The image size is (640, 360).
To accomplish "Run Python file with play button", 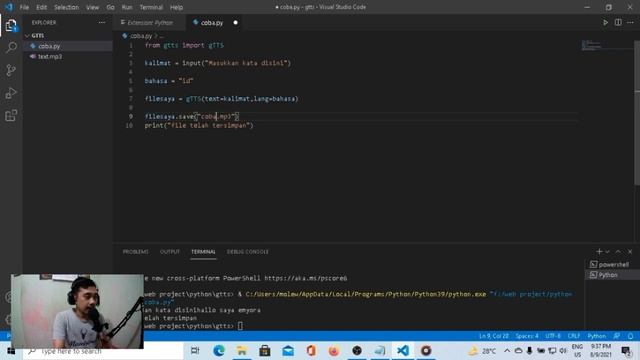I will pyautogui.click(x=605, y=22).
